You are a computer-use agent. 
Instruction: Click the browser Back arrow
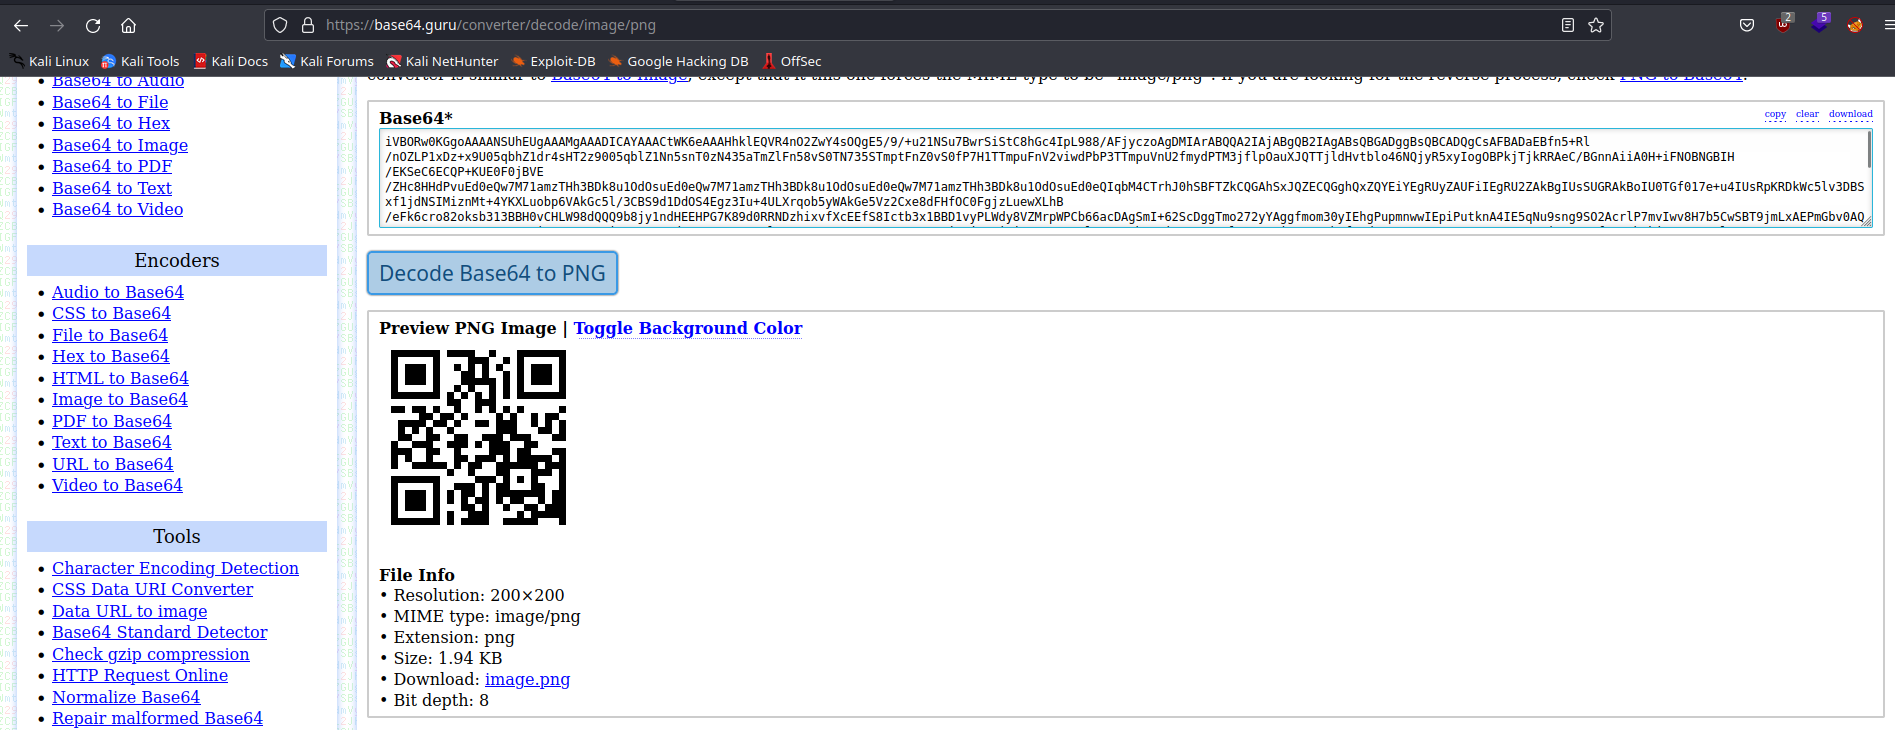(x=21, y=25)
